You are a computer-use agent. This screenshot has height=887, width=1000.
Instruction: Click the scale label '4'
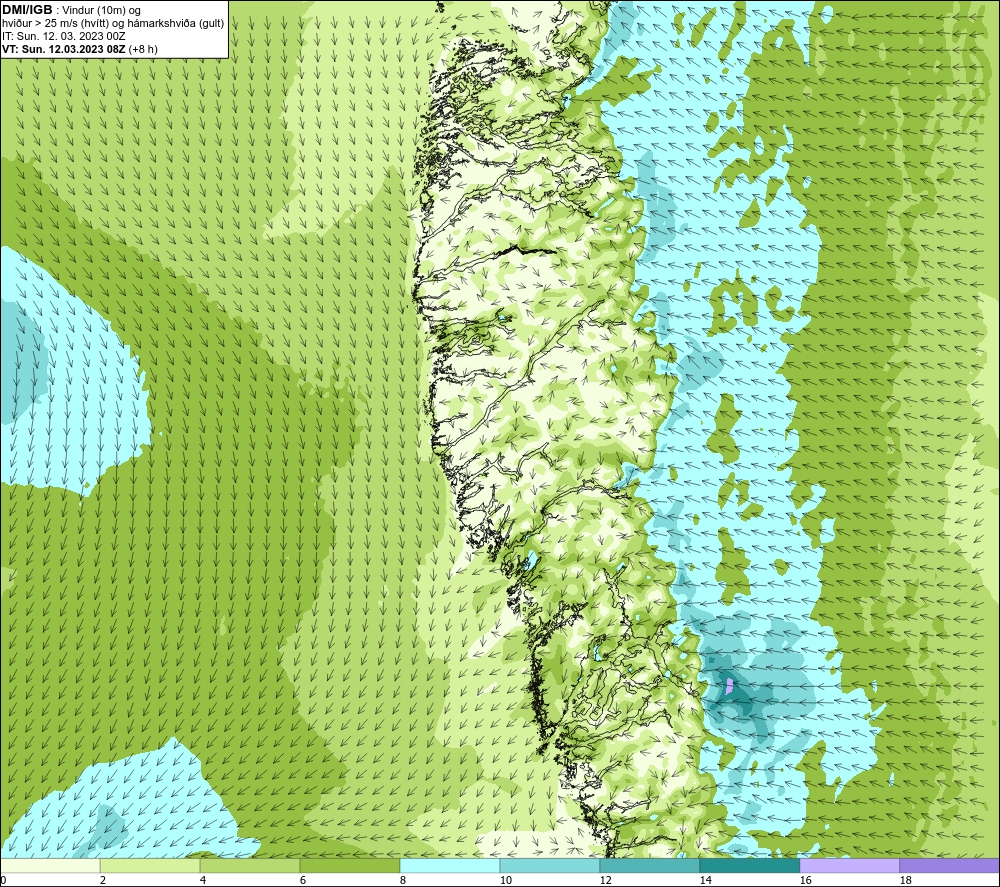click(203, 881)
